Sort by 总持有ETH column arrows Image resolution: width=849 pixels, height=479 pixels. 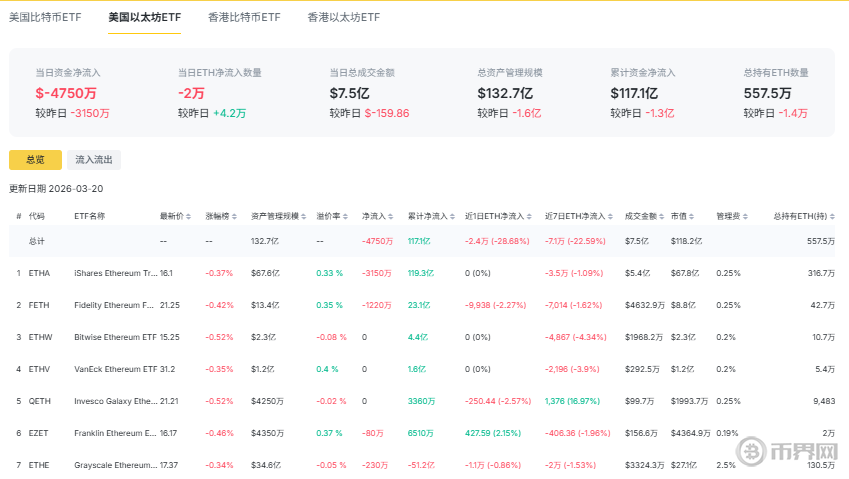click(832, 216)
